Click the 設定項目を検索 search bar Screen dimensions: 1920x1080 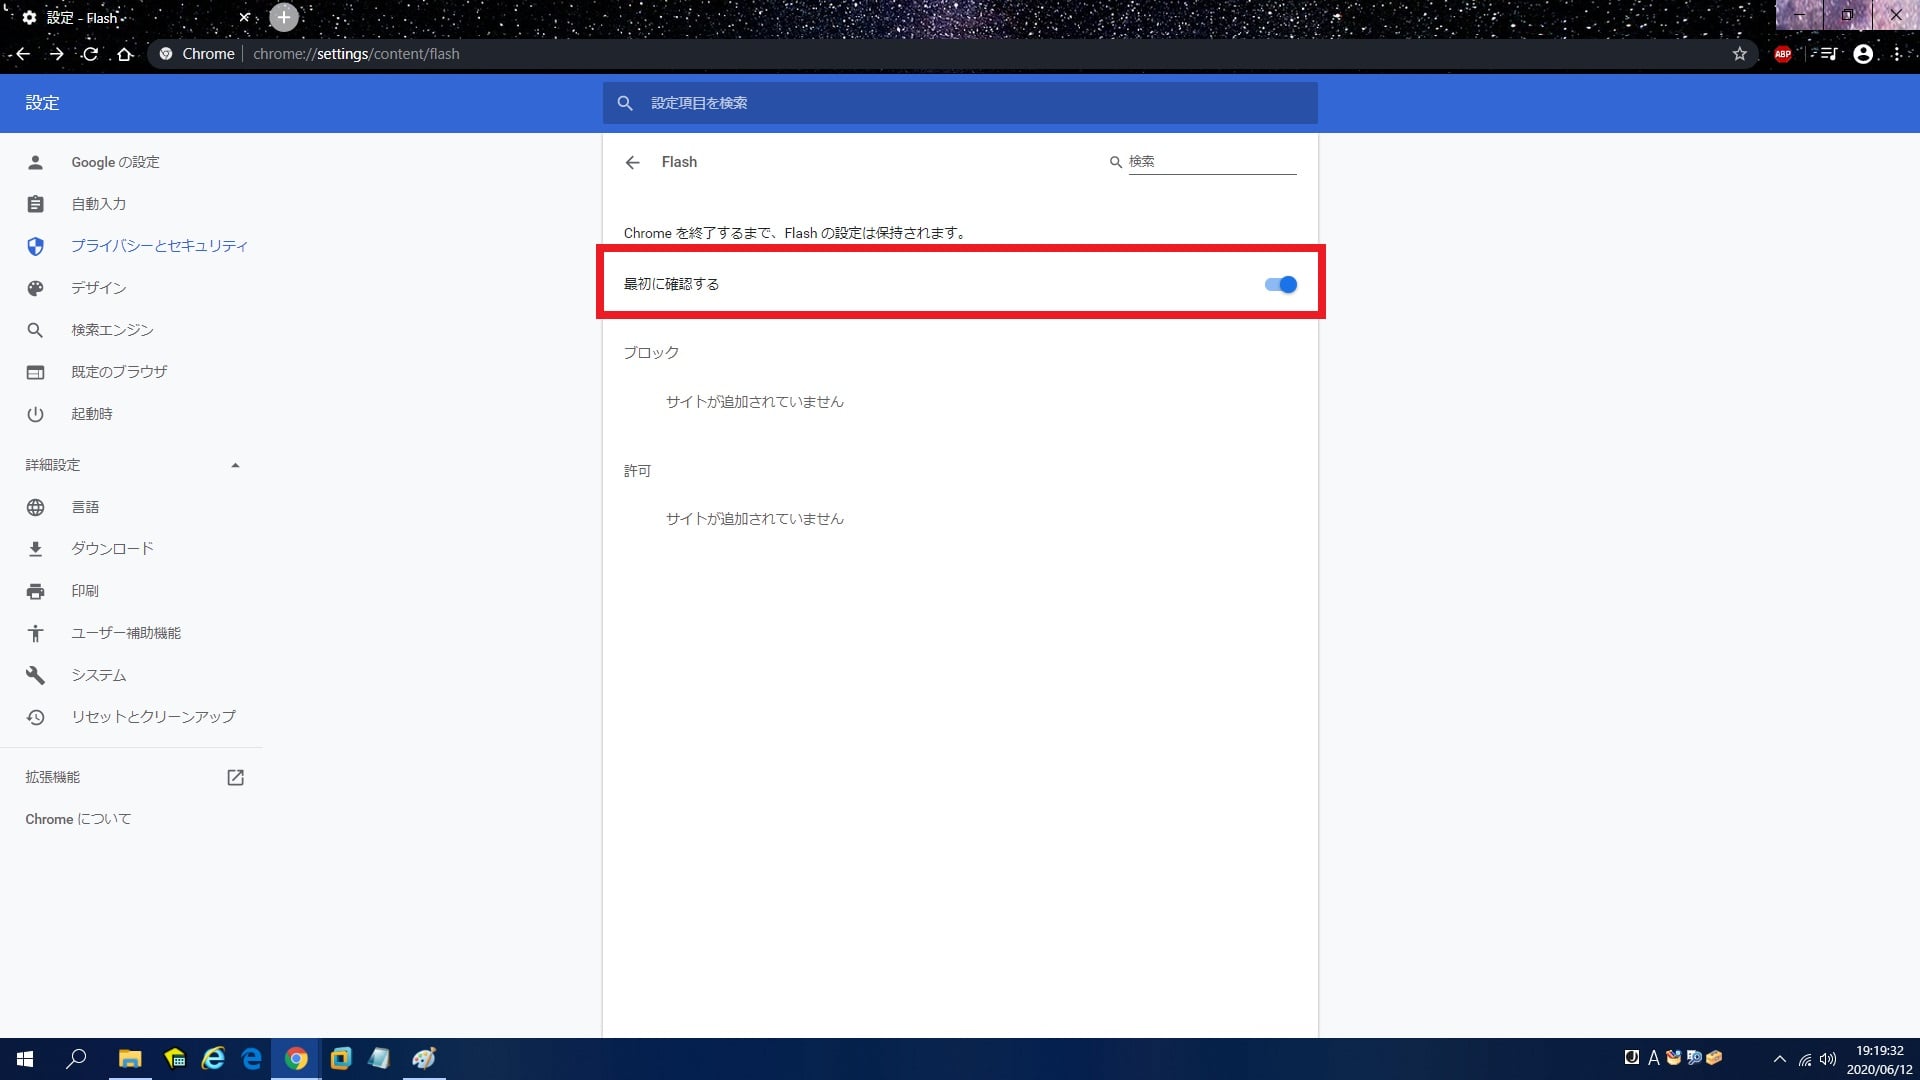960,103
